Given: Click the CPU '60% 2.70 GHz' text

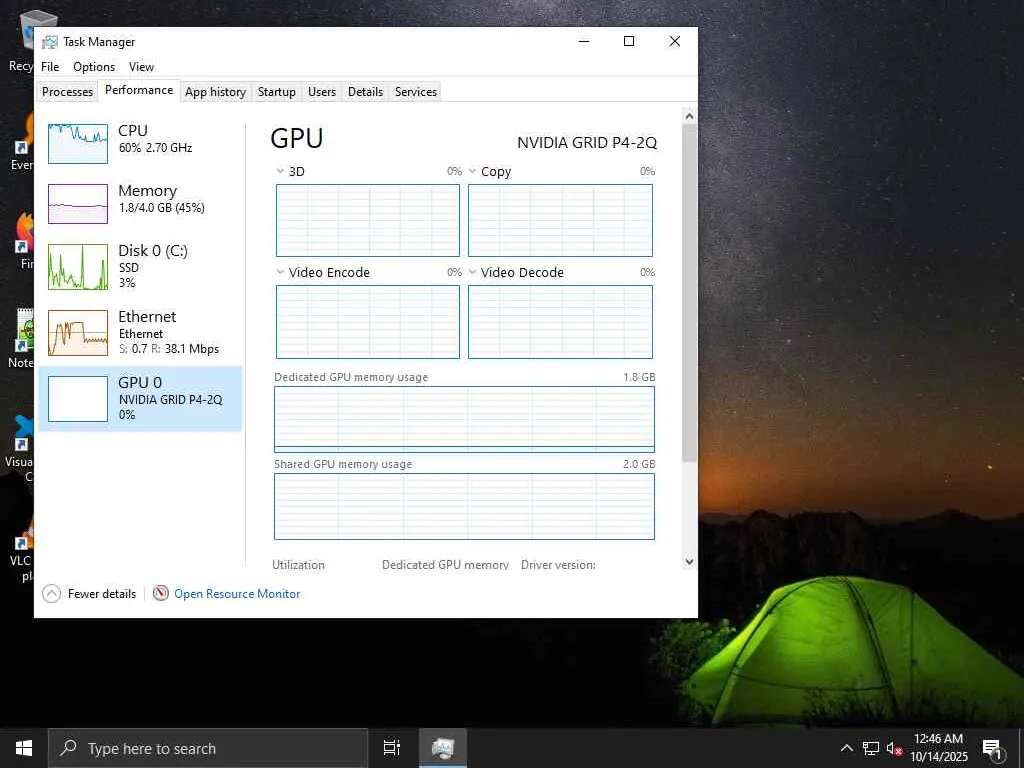Looking at the screenshot, I should coord(155,148).
